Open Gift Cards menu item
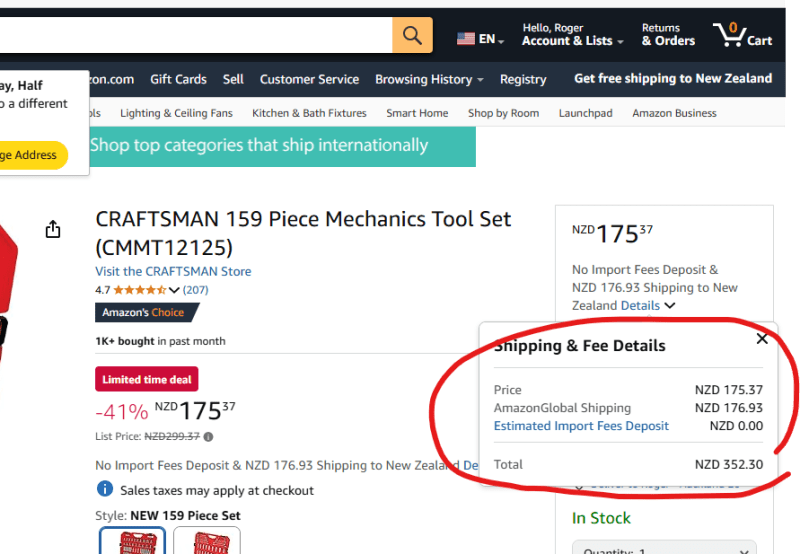The width and height of the screenshot is (800, 554). pyautogui.click(x=178, y=79)
